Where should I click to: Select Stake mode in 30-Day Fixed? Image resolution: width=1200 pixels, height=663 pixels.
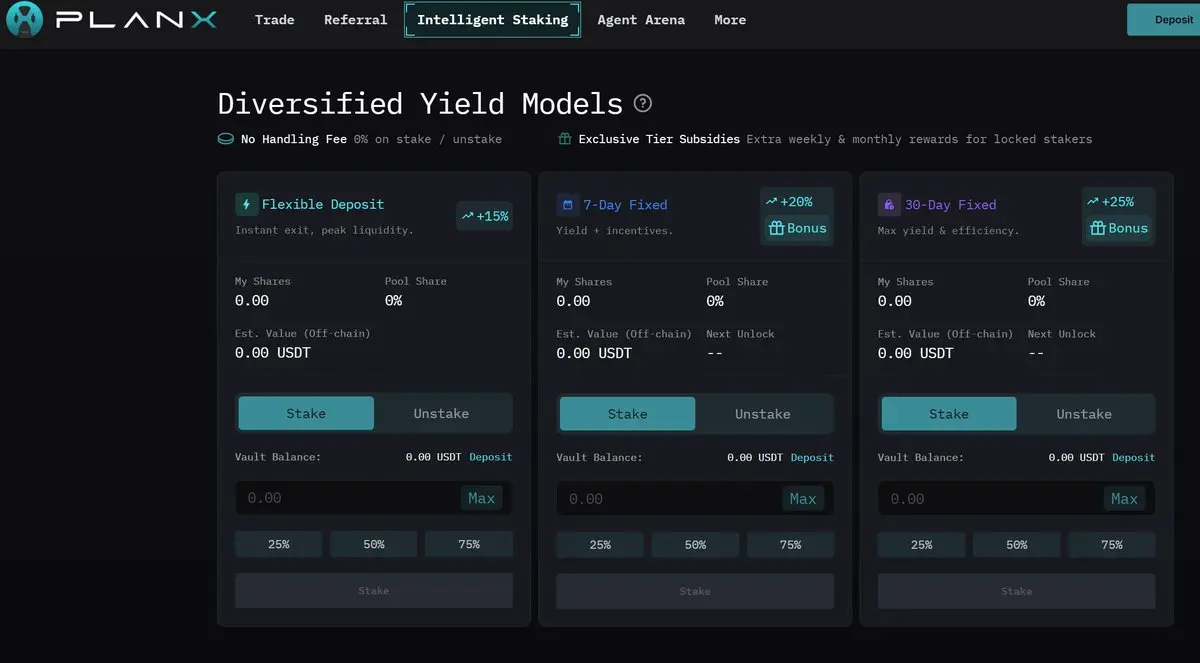(x=948, y=414)
